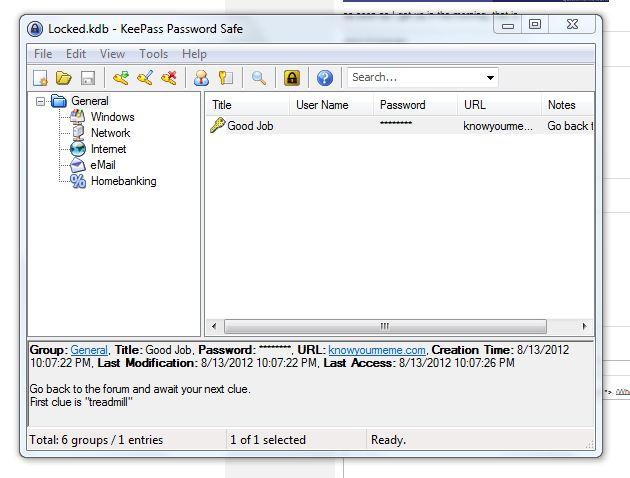Image resolution: width=630 pixels, height=478 pixels.
Task: Lock the workspace with the padlock icon
Action: [x=292, y=78]
